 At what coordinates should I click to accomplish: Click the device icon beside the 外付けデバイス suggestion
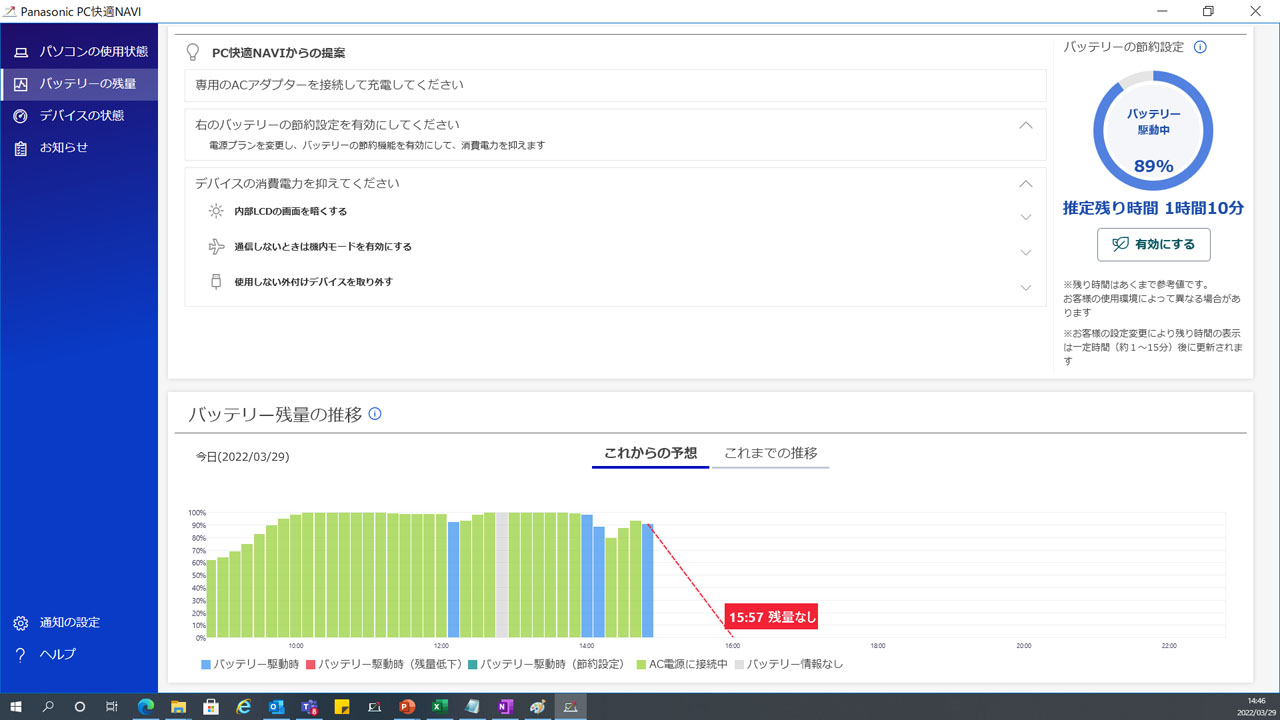[215, 282]
